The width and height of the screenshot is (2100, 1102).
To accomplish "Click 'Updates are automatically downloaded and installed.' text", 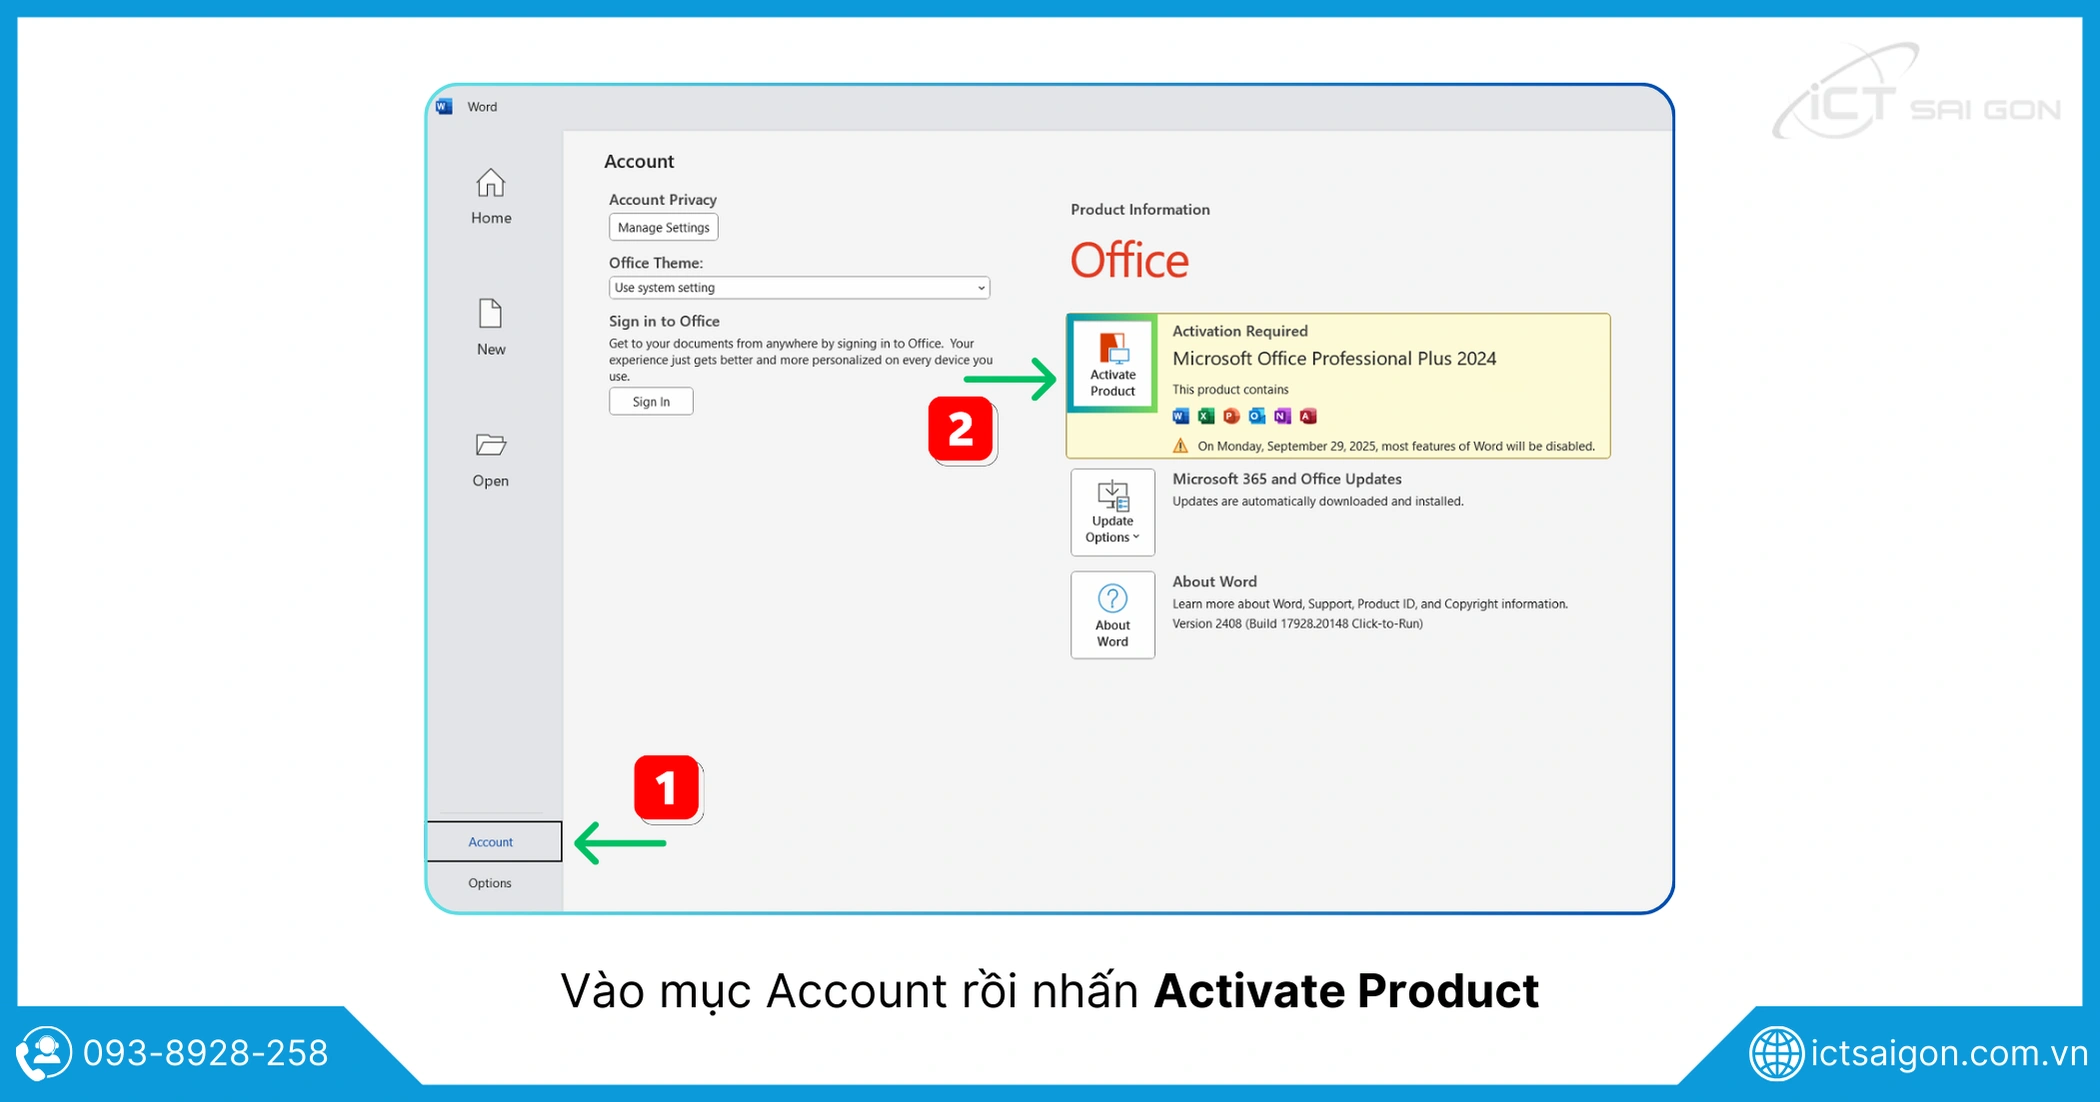I will pos(1317,501).
